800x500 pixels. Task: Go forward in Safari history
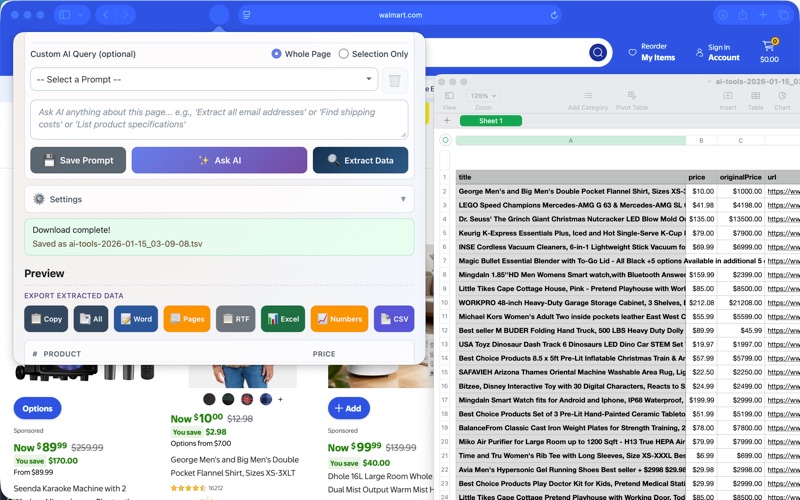pos(125,15)
